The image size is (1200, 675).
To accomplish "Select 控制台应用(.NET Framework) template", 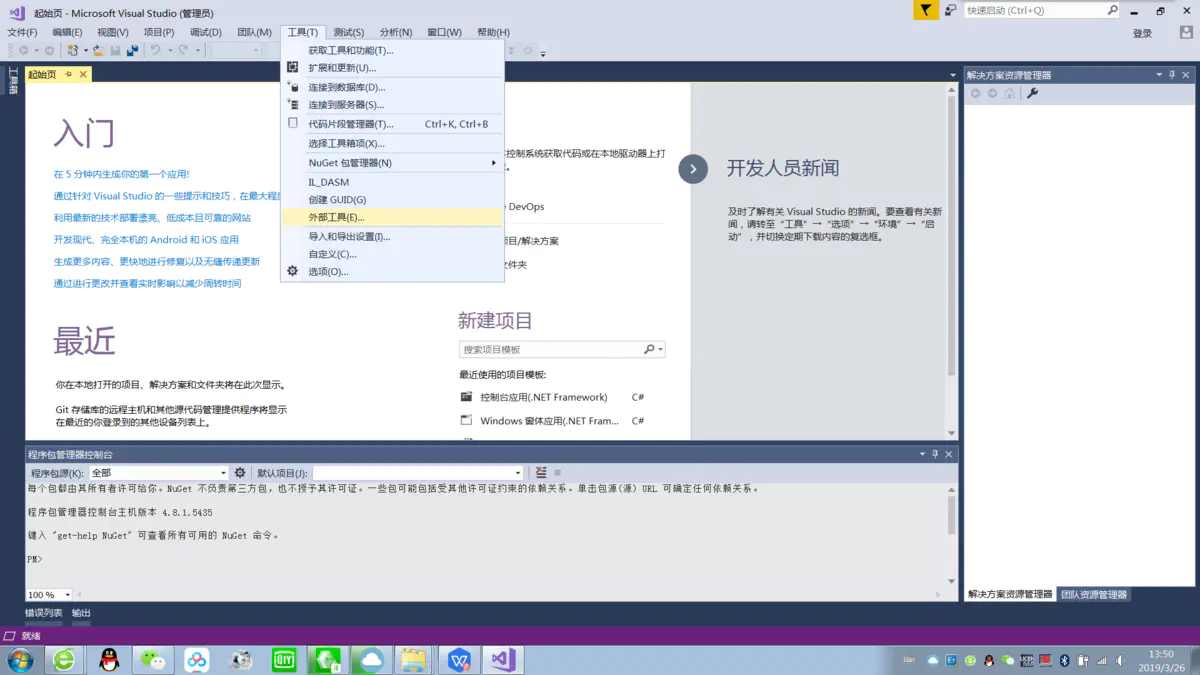I will (x=552, y=397).
